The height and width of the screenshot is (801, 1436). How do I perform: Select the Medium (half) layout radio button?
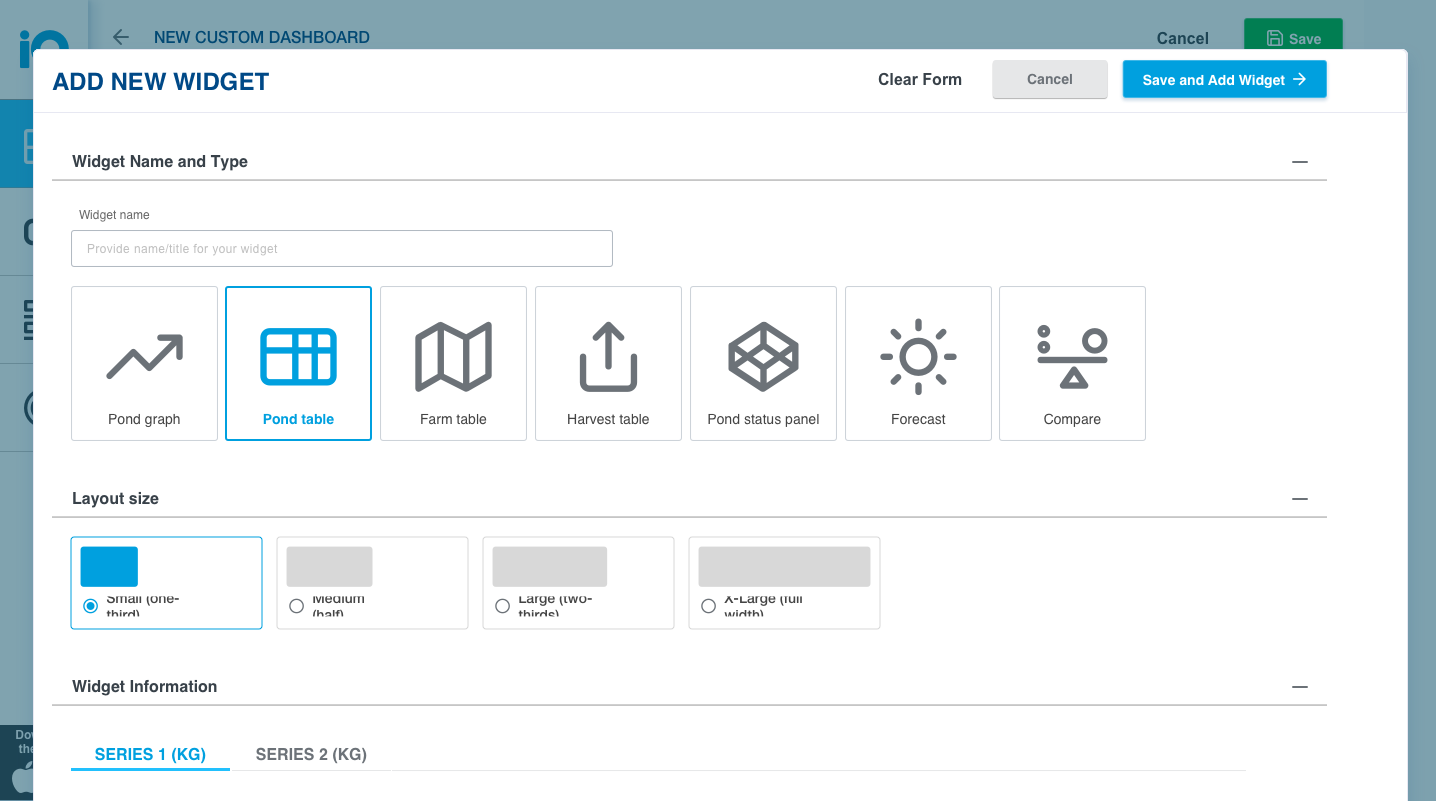tap(296, 606)
